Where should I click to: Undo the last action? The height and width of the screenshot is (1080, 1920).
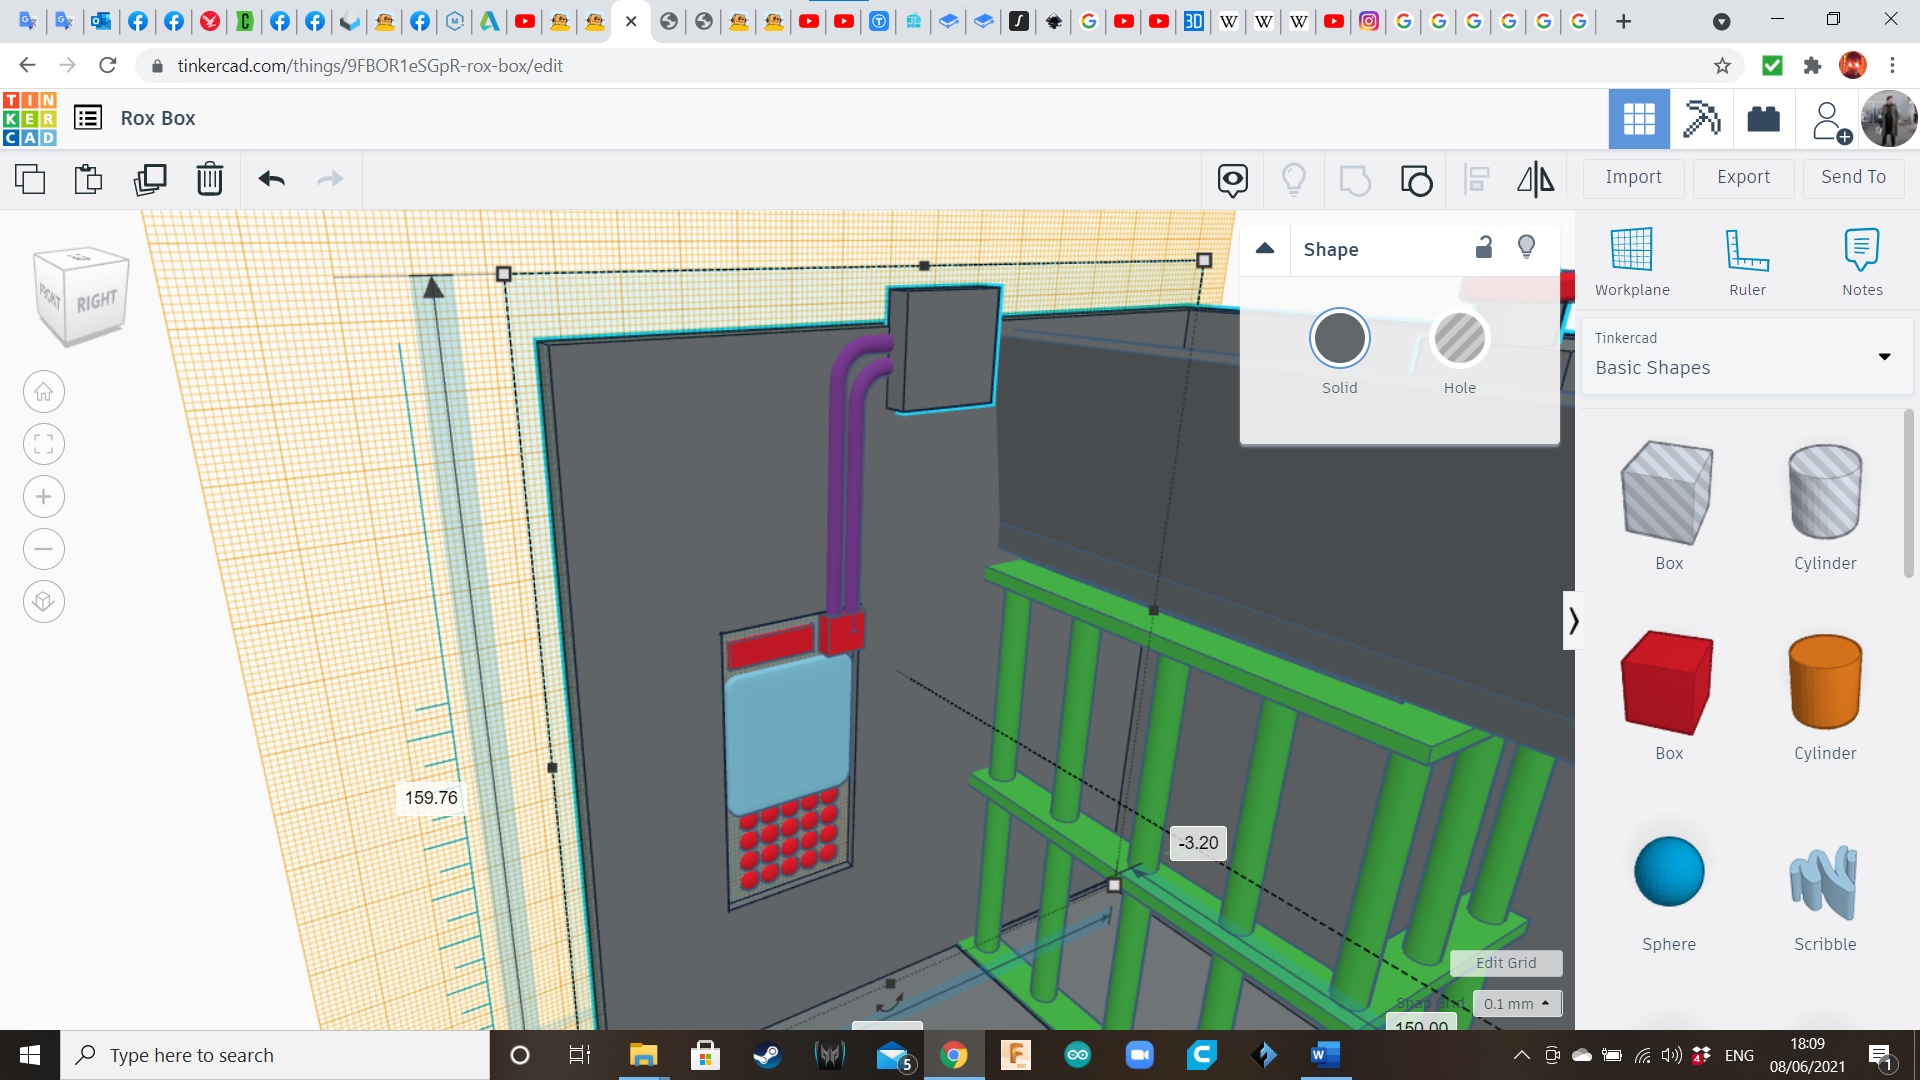click(272, 180)
